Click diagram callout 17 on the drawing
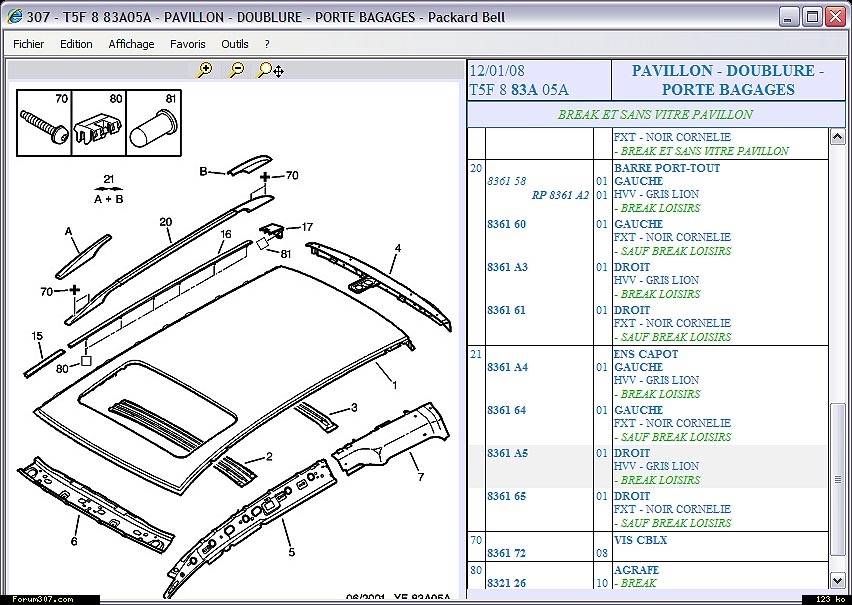Image resolution: width=852 pixels, height=605 pixels. click(308, 227)
